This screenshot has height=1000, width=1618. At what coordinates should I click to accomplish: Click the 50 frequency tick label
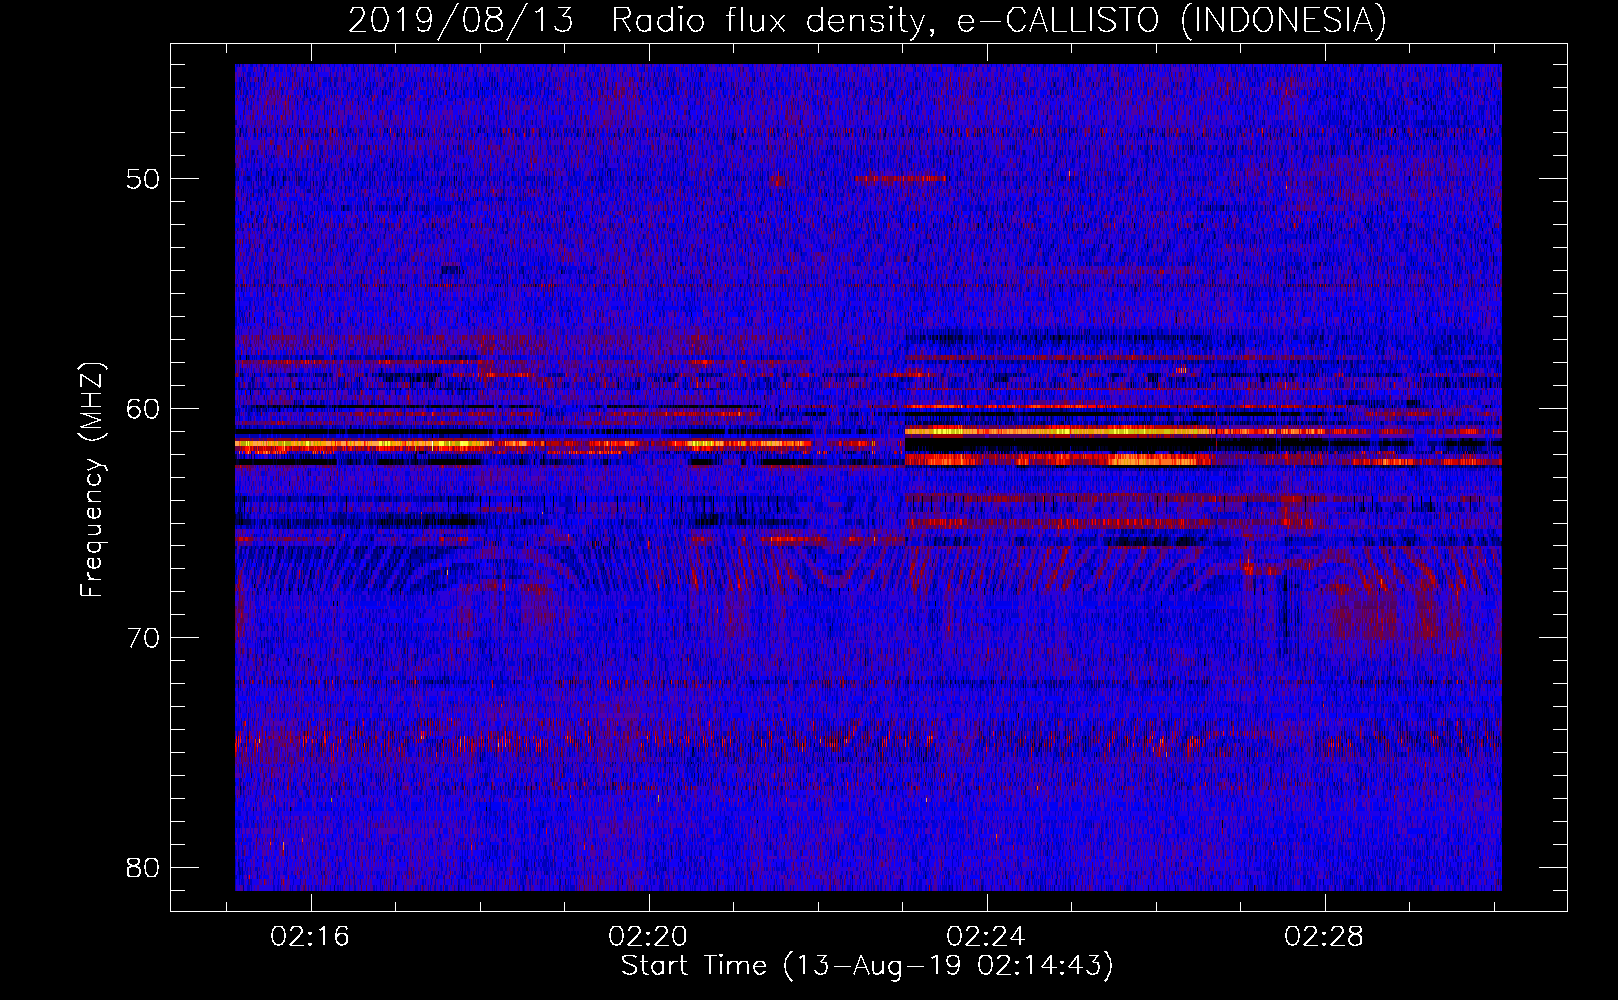(x=143, y=179)
